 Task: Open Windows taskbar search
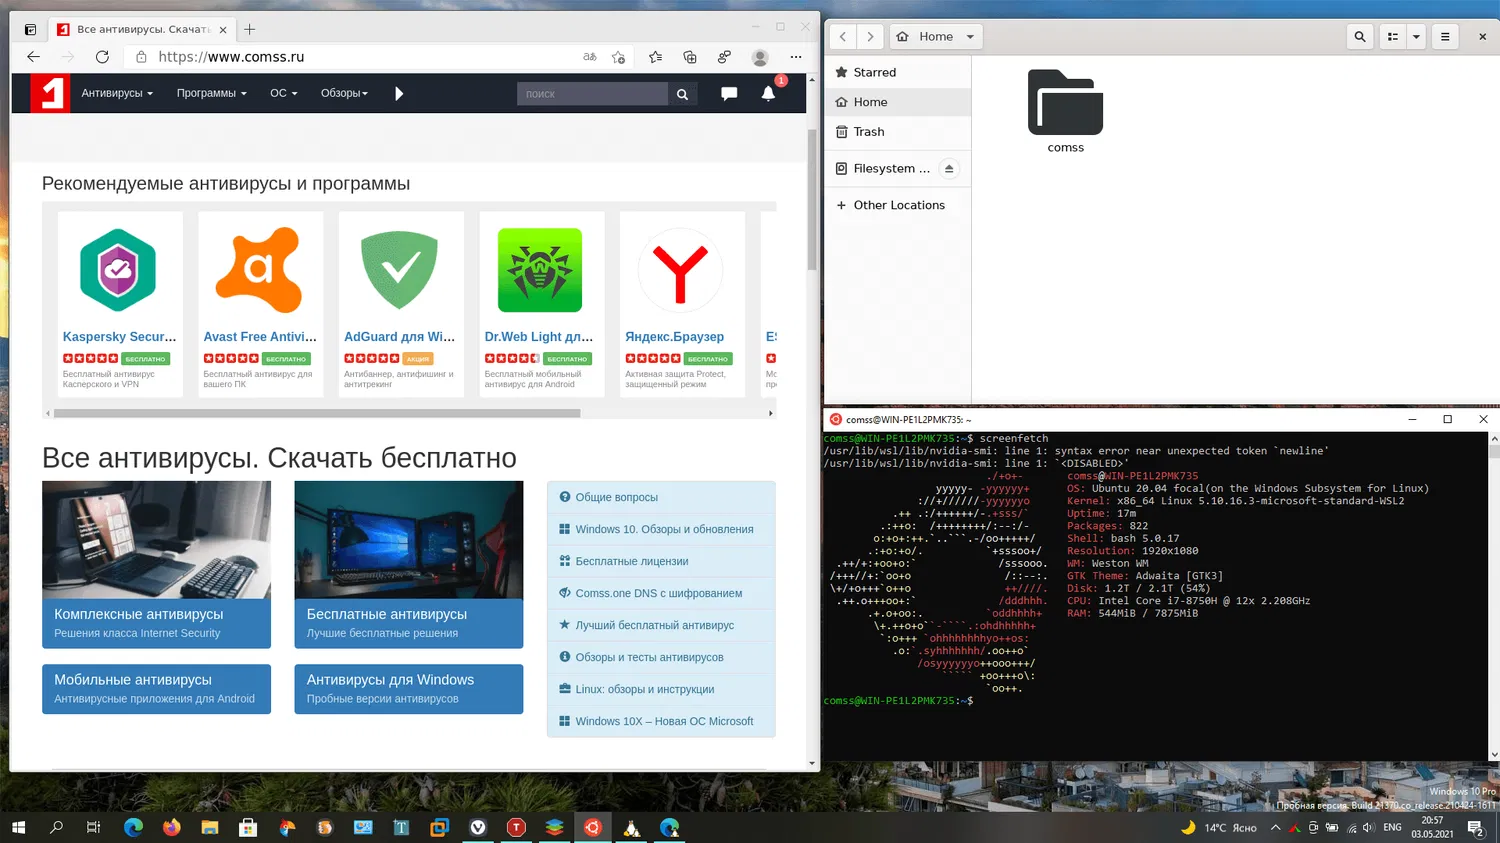pos(56,827)
